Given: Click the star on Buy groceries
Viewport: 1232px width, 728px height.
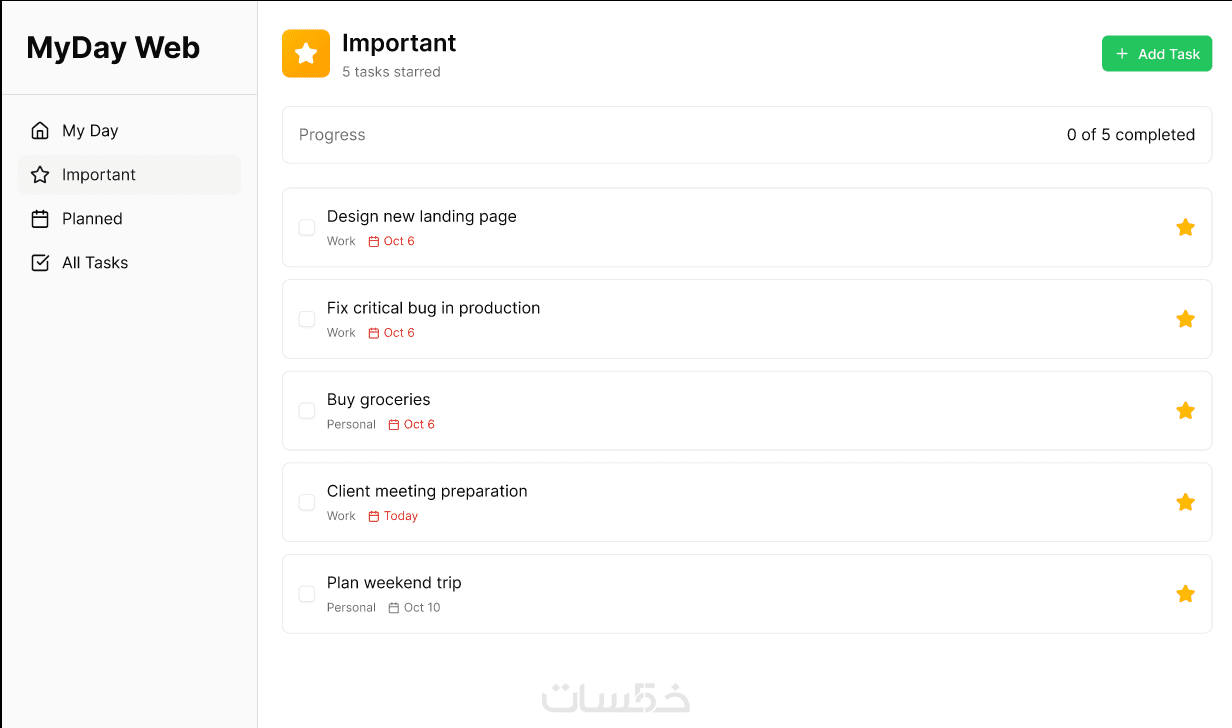Looking at the screenshot, I should tap(1185, 411).
